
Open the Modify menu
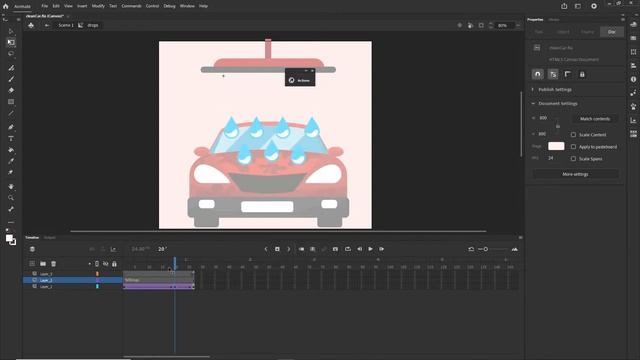pos(98,6)
